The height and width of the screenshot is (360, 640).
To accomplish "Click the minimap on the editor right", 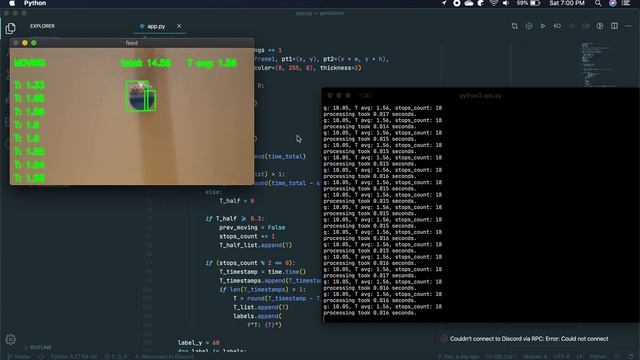I will coord(597,63).
